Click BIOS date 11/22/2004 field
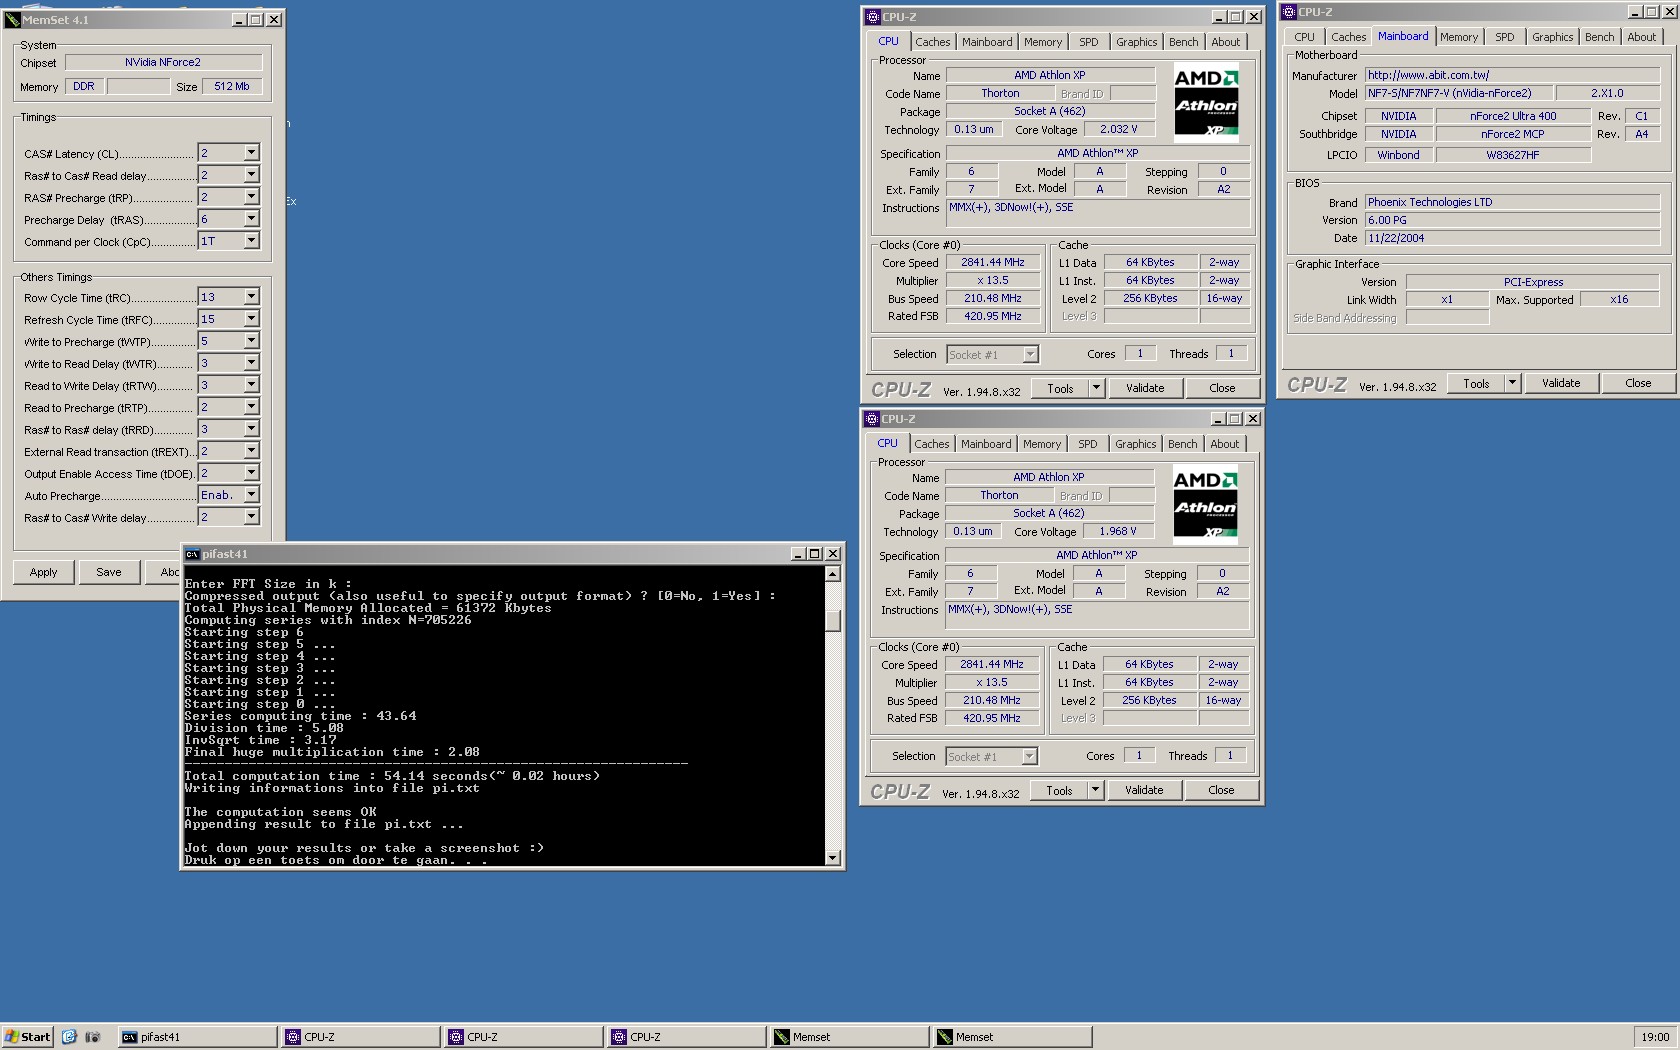The image size is (1680, 1050). (x=1512, y=238)
